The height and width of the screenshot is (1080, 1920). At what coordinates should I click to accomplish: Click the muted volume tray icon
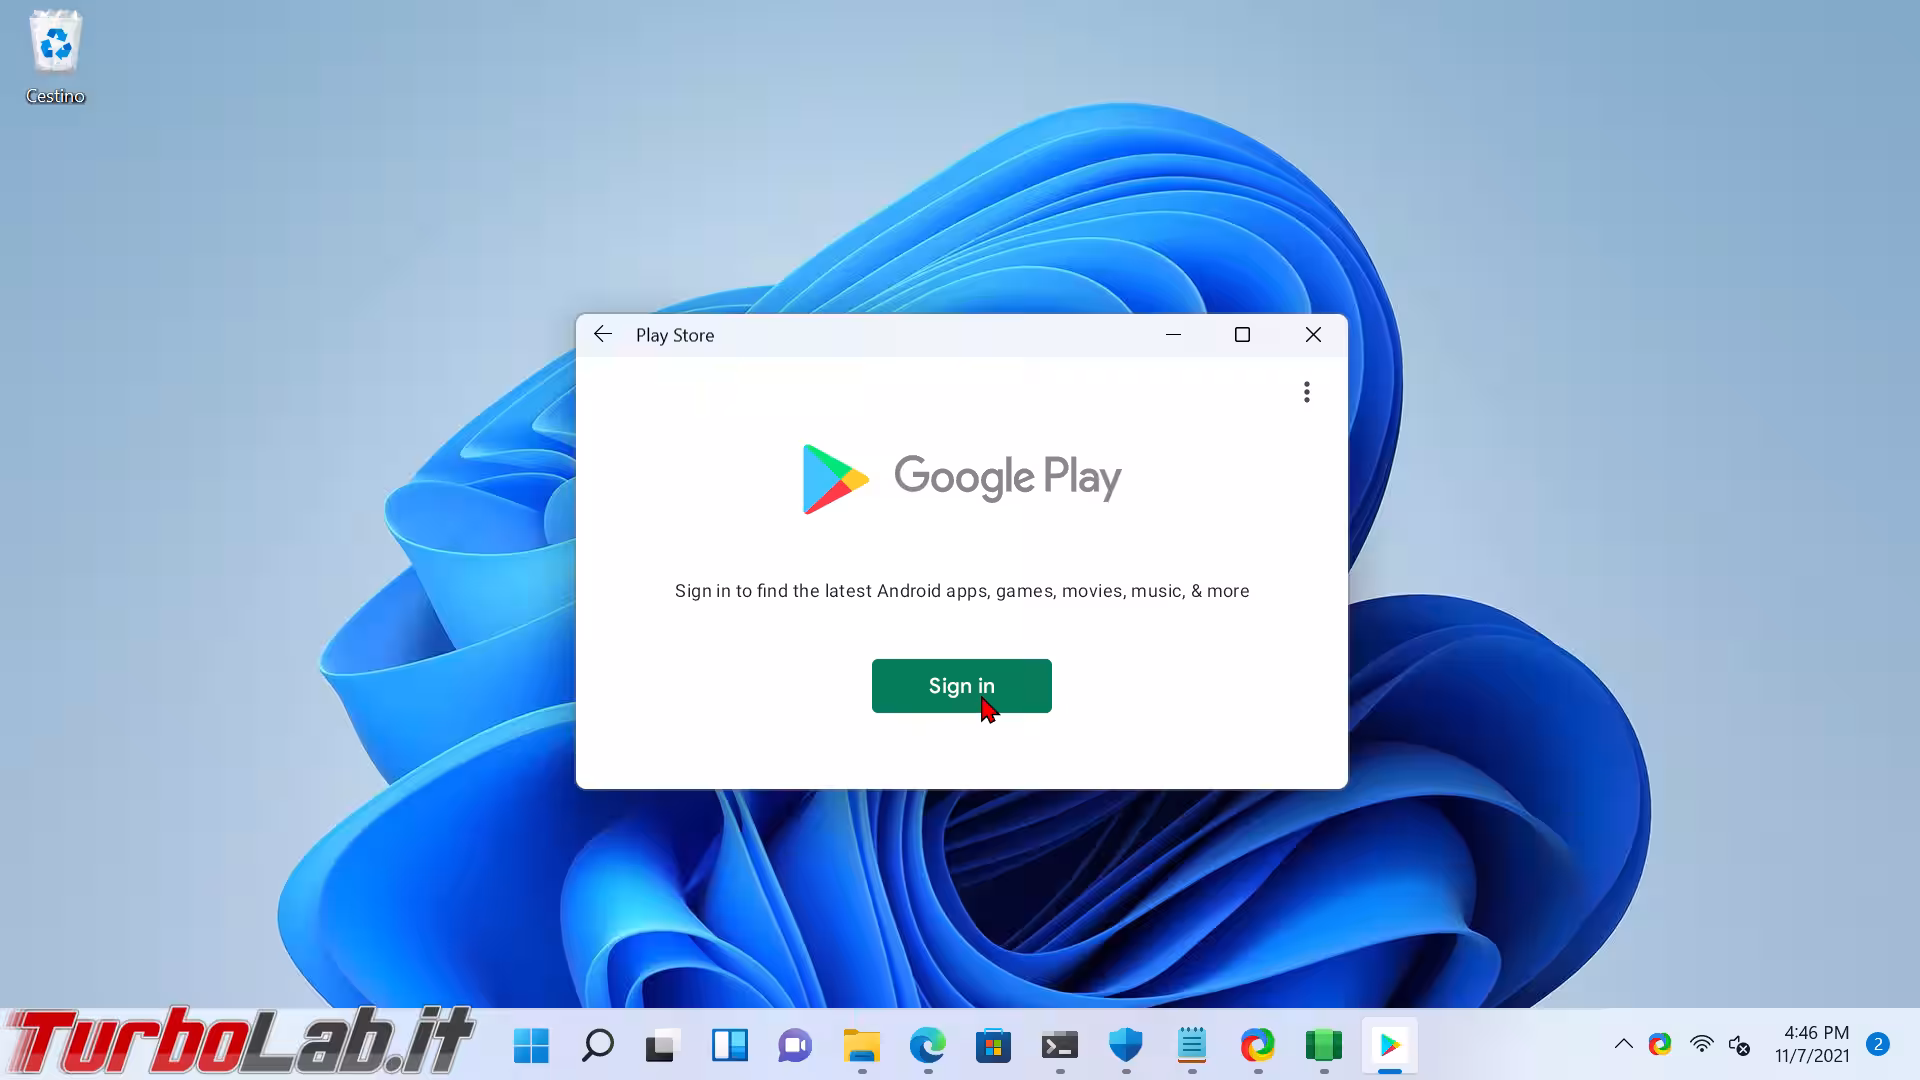(x=1739, y=1045)
